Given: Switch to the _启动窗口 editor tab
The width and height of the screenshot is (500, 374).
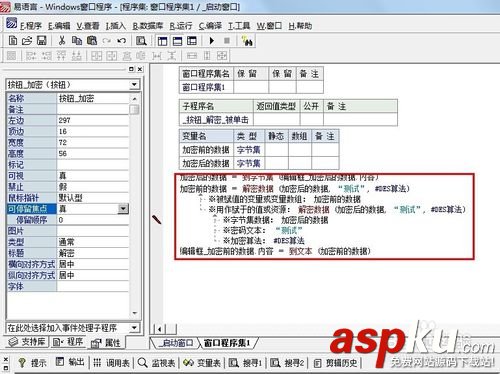Looking at the screenshot, I should [x=175, y=343].
